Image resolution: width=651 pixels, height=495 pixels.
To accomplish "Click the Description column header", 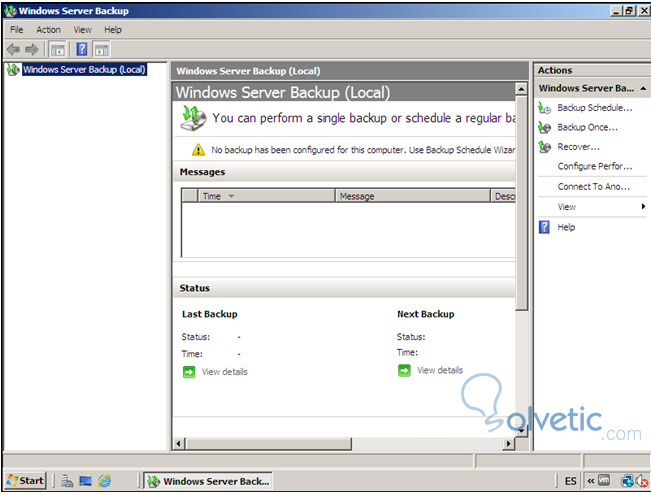I will pyautogui.click(x=503, y=196).
